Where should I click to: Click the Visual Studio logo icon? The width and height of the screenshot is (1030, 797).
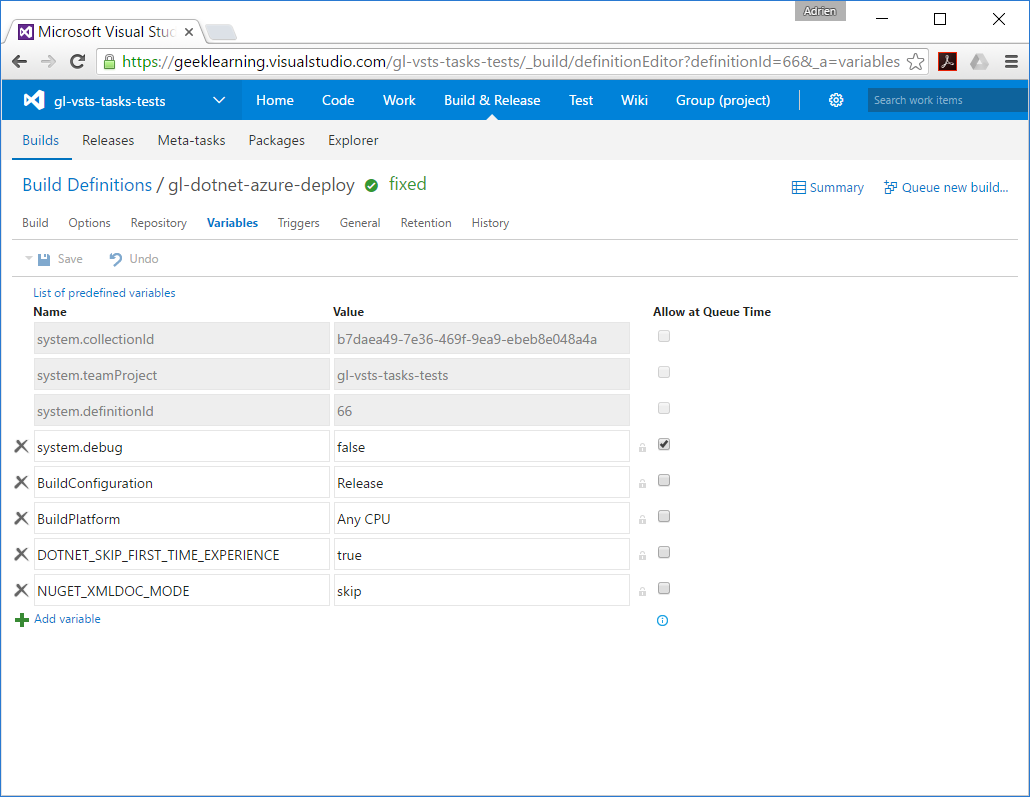[34, 100]
